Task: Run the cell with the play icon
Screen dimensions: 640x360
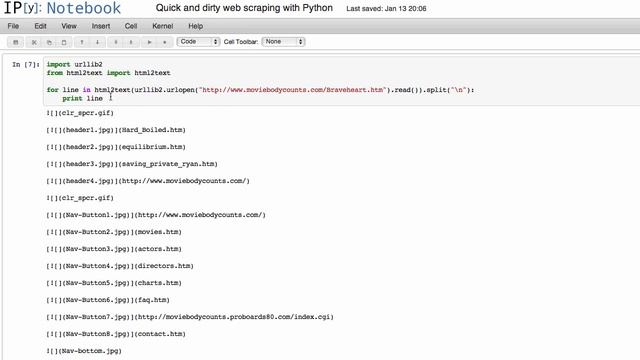Action: coord(149,42)
